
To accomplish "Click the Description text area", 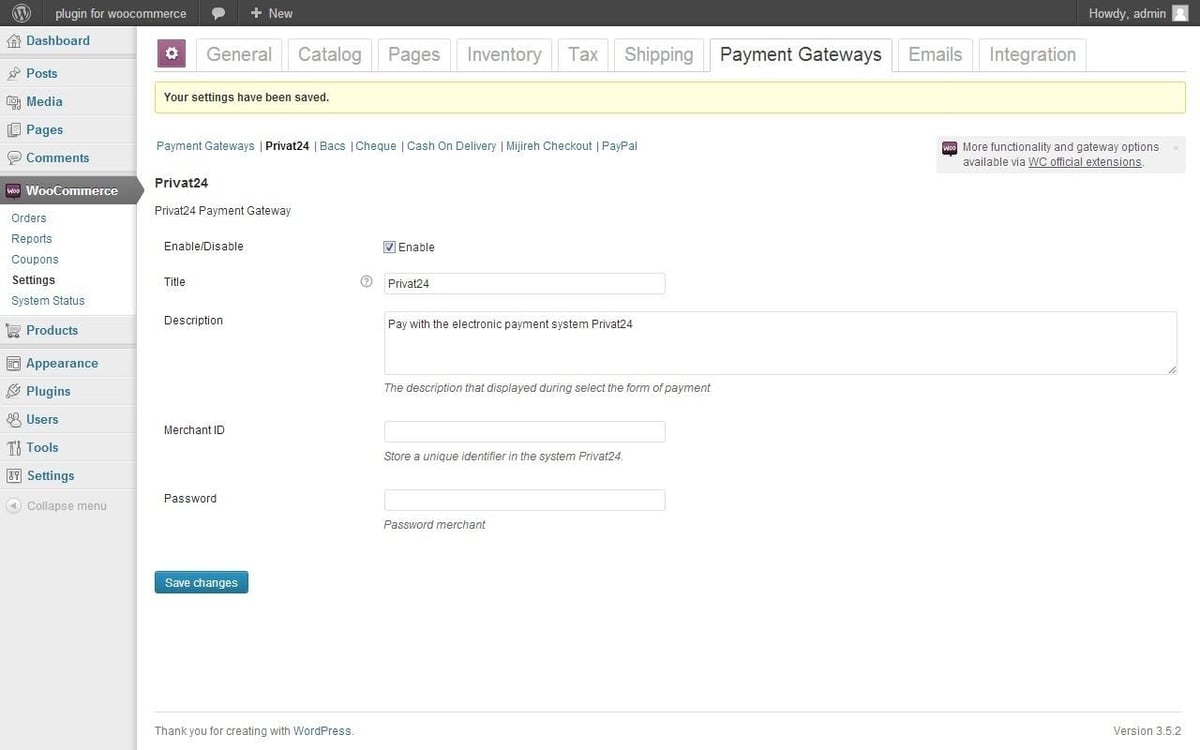I will click(x=780, y=343).
